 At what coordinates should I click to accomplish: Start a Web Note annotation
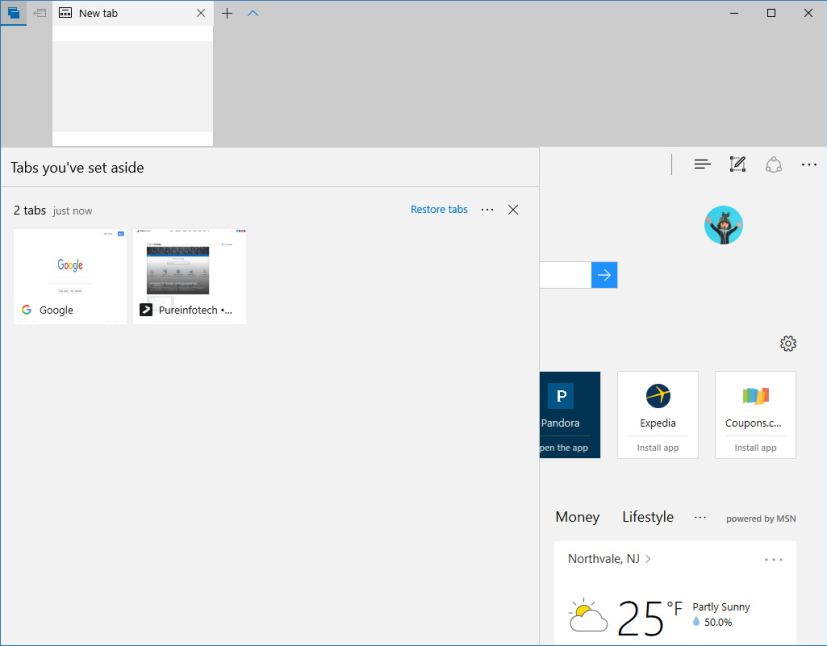(x=737, y=163)
